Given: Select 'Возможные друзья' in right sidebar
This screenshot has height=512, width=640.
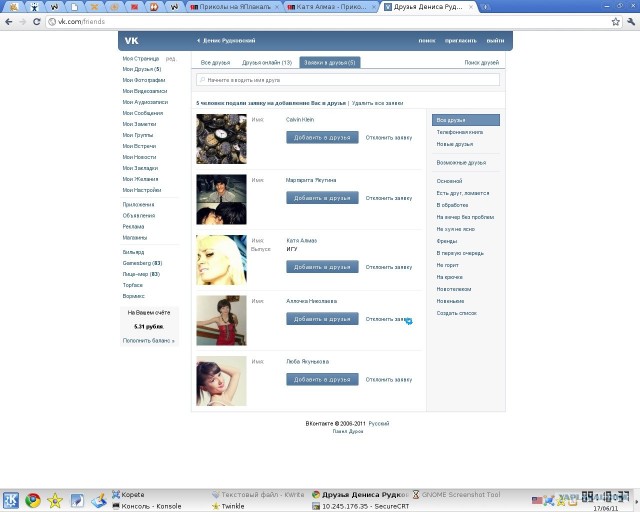Looking at the screenshot, I should (x=461, y=163).
